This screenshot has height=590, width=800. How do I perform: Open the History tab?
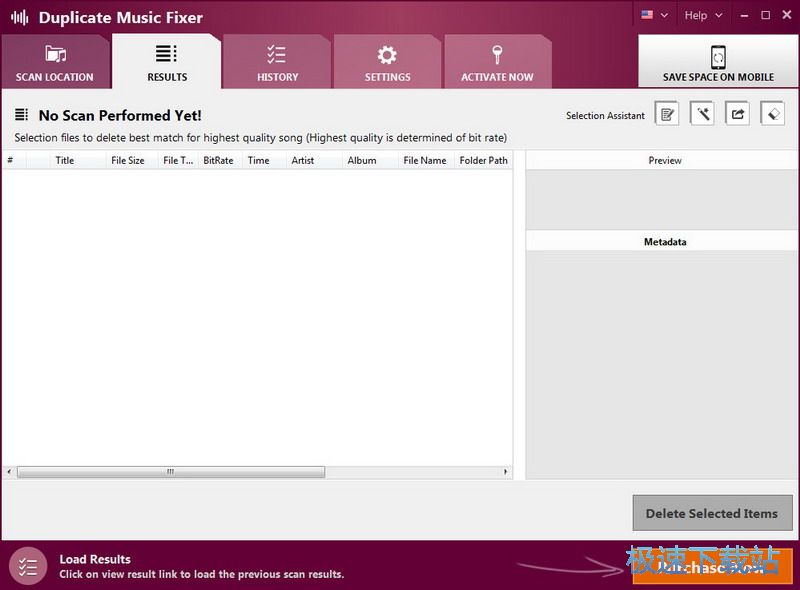(277, 63)
